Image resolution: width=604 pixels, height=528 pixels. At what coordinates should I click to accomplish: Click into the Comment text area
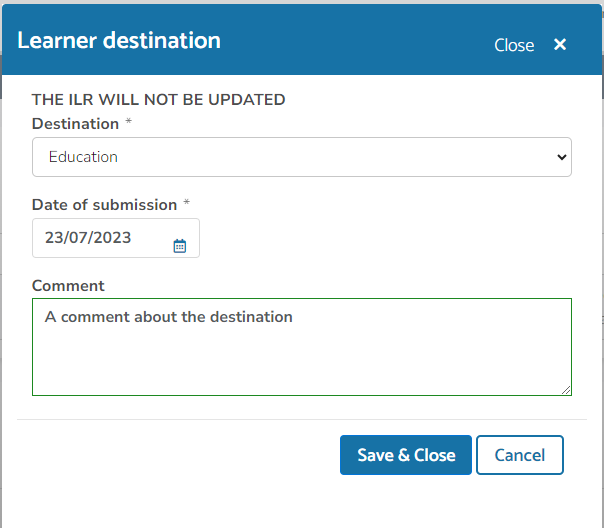tap(302, 347)
